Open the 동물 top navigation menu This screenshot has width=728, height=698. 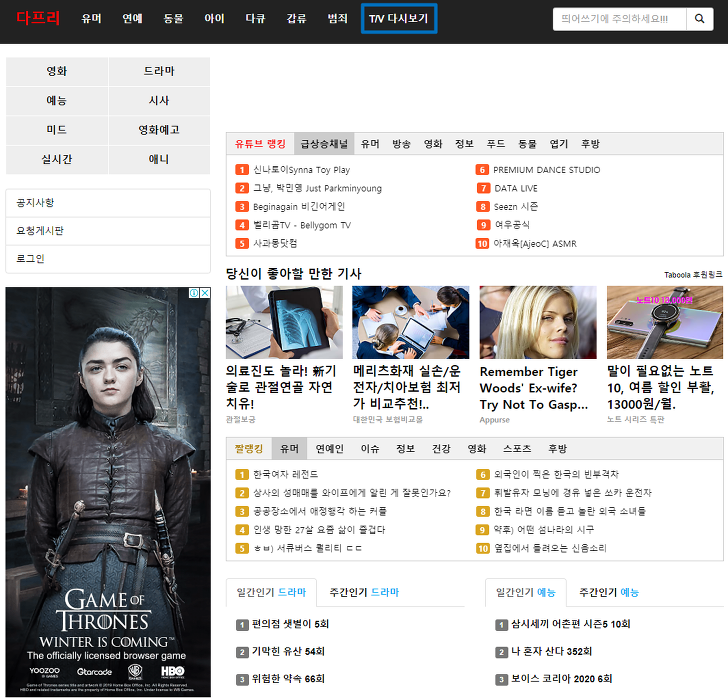click(173, 19)
